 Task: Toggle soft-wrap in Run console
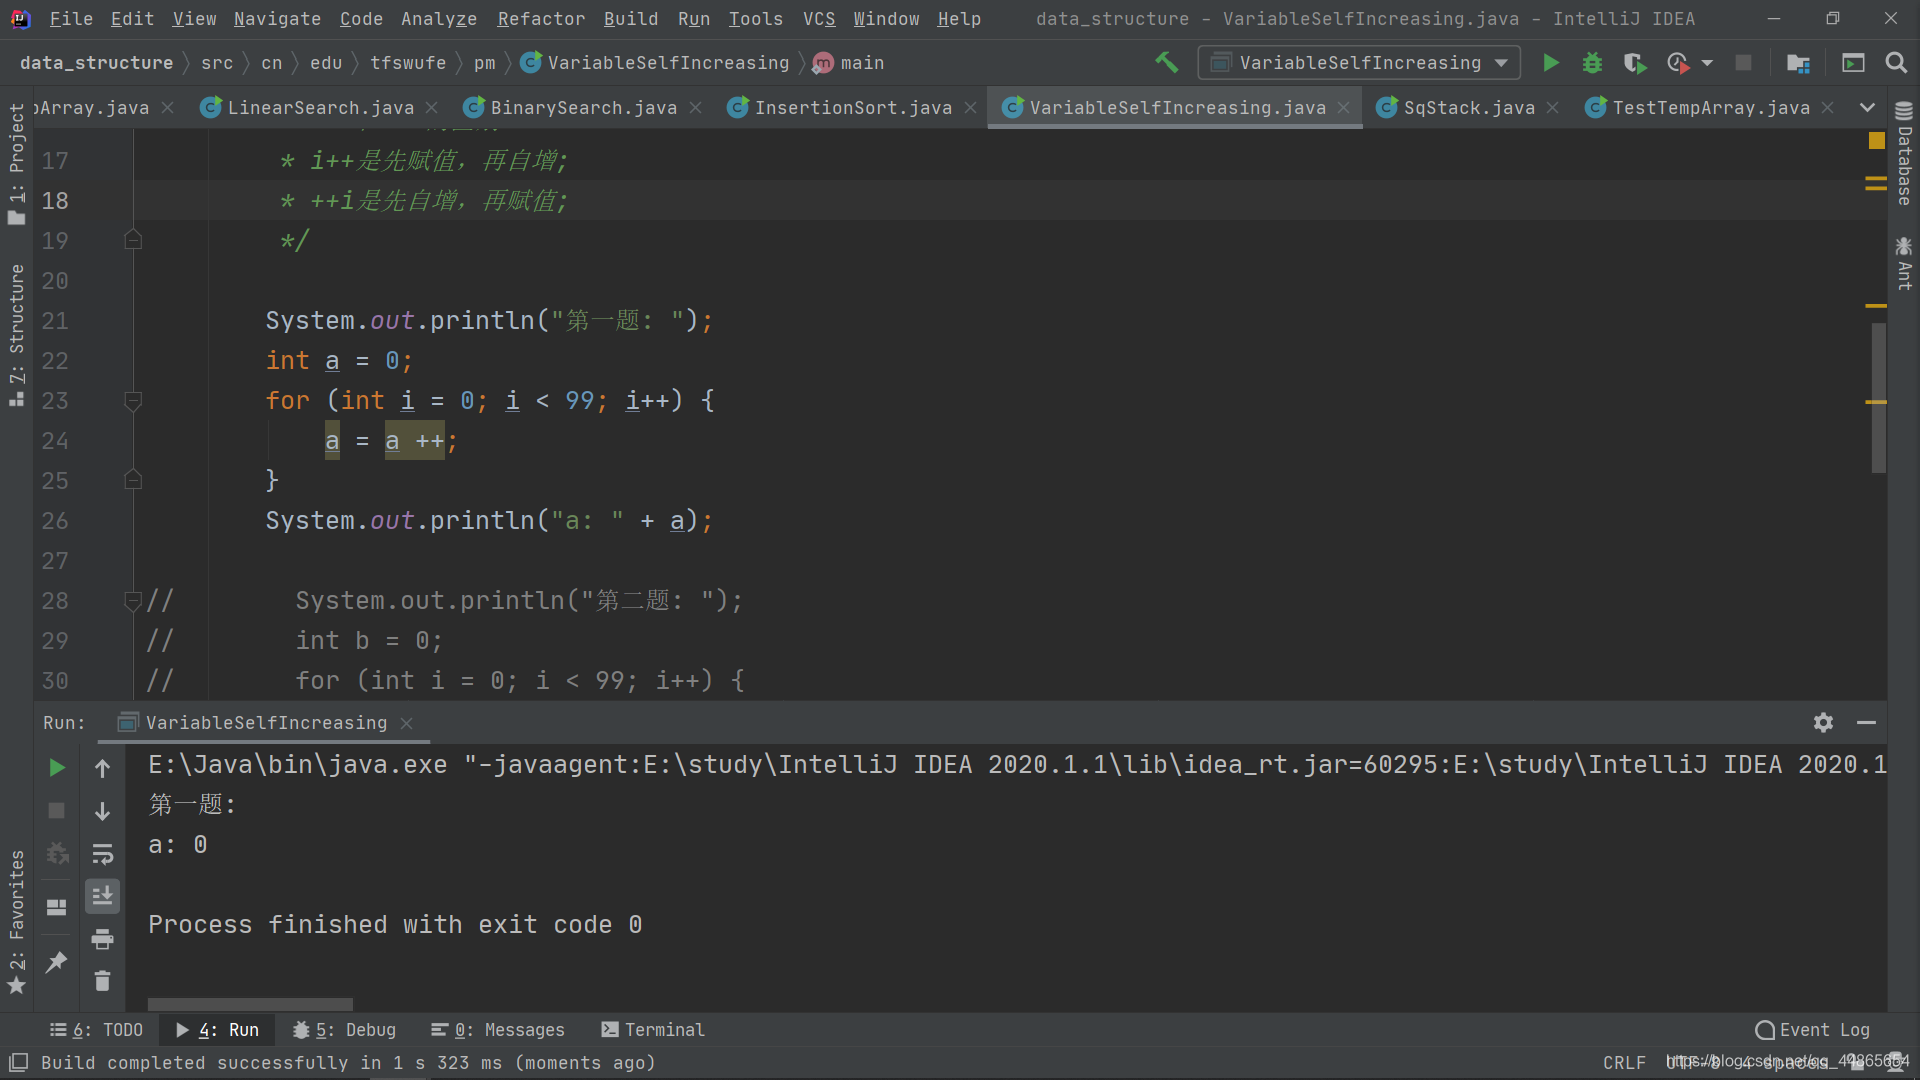[102, 854]
